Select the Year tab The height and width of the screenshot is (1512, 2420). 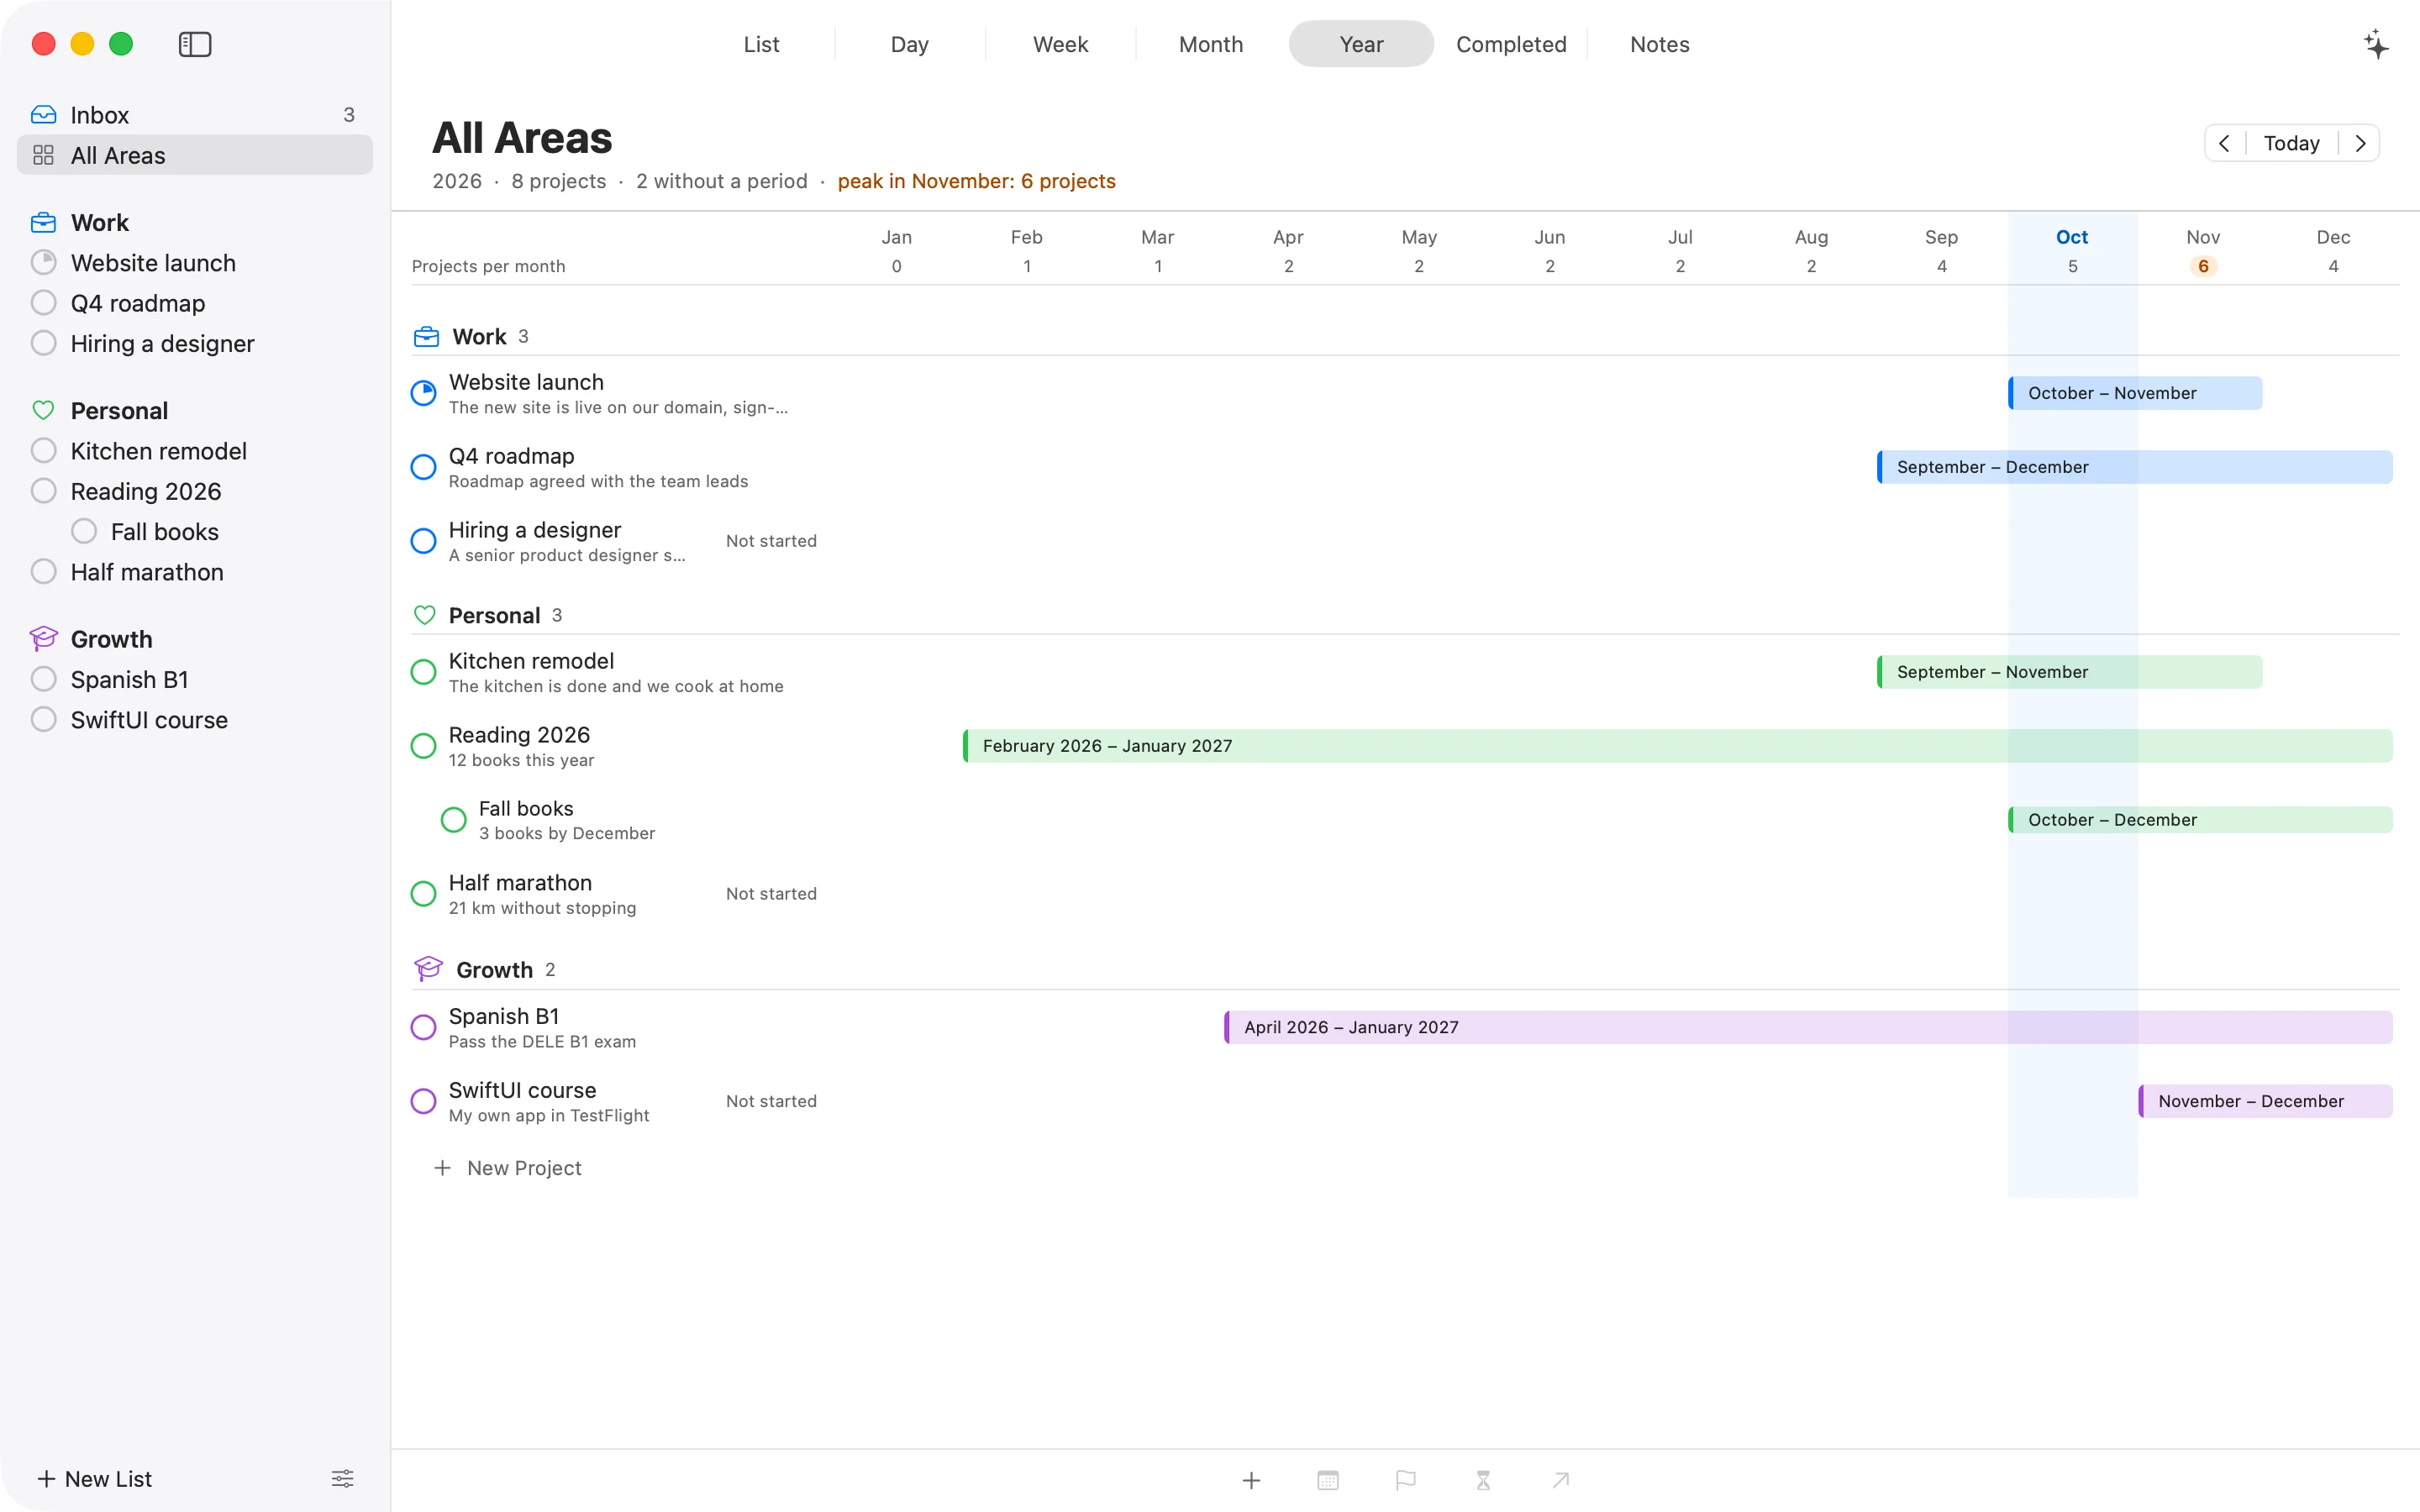pyautogui.click(x=1361, y=44)
